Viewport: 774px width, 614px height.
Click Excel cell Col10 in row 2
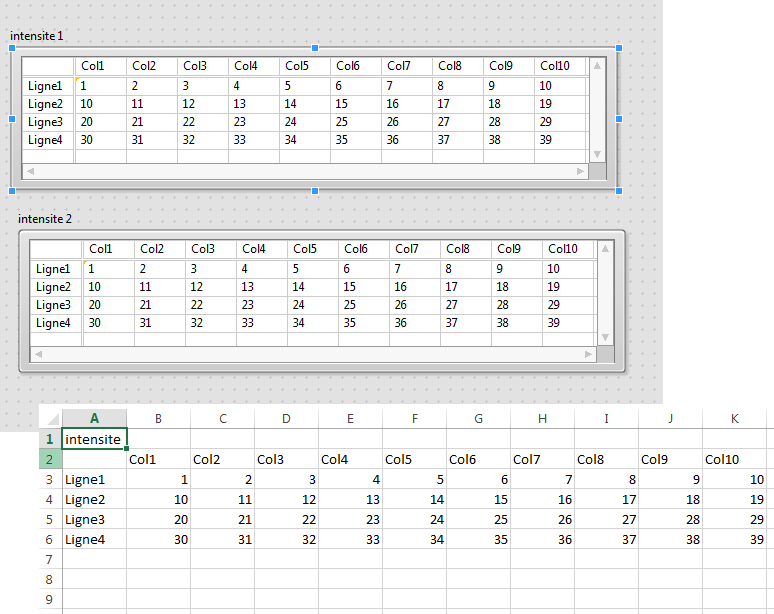(x=735, y=460)
